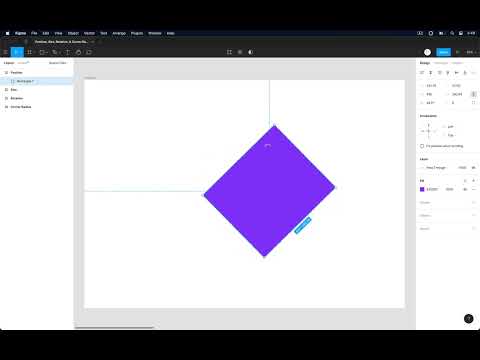Image resolution: width=480 pixels, height=360 pixels.
Task: Add an effect with Effects plus icon
Action: click(473, 215)
